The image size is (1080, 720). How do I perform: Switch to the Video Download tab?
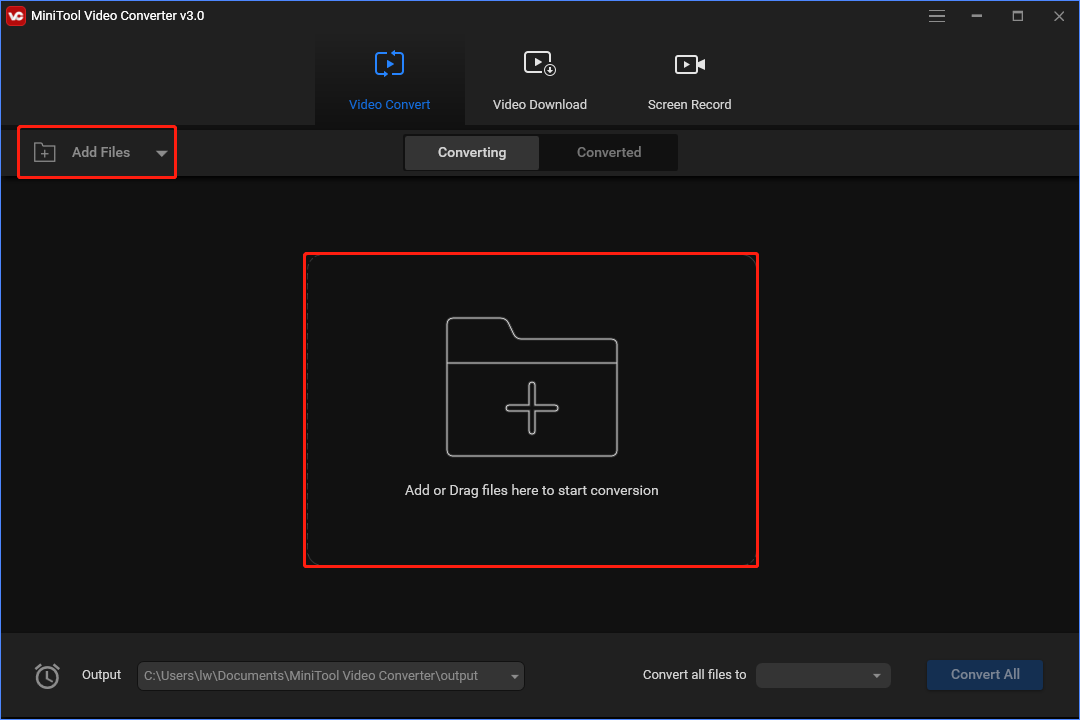point(539,81)
